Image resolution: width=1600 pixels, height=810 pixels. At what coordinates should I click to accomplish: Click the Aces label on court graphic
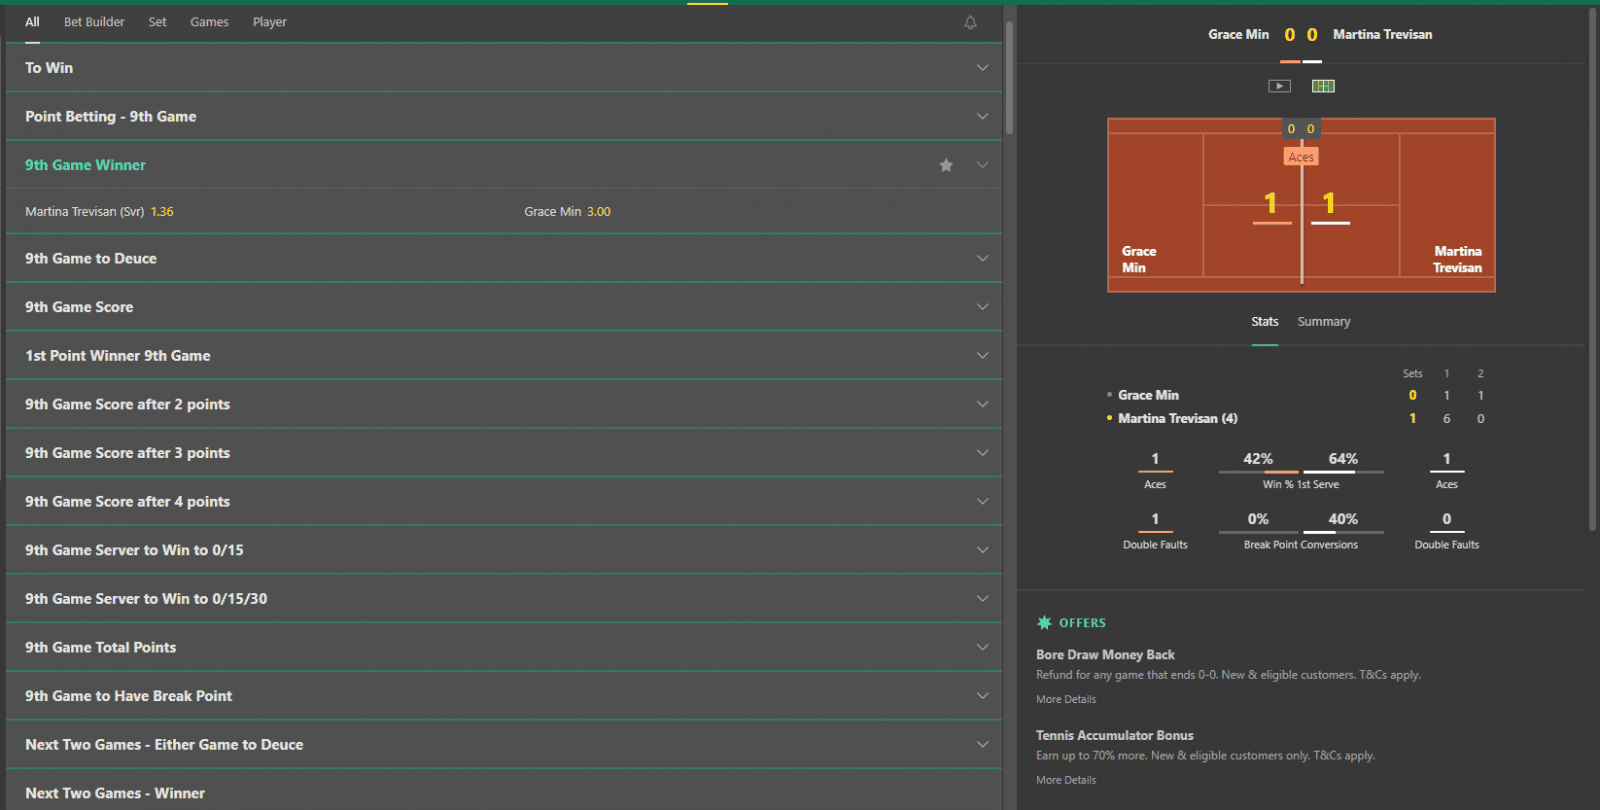point(1301,157)
